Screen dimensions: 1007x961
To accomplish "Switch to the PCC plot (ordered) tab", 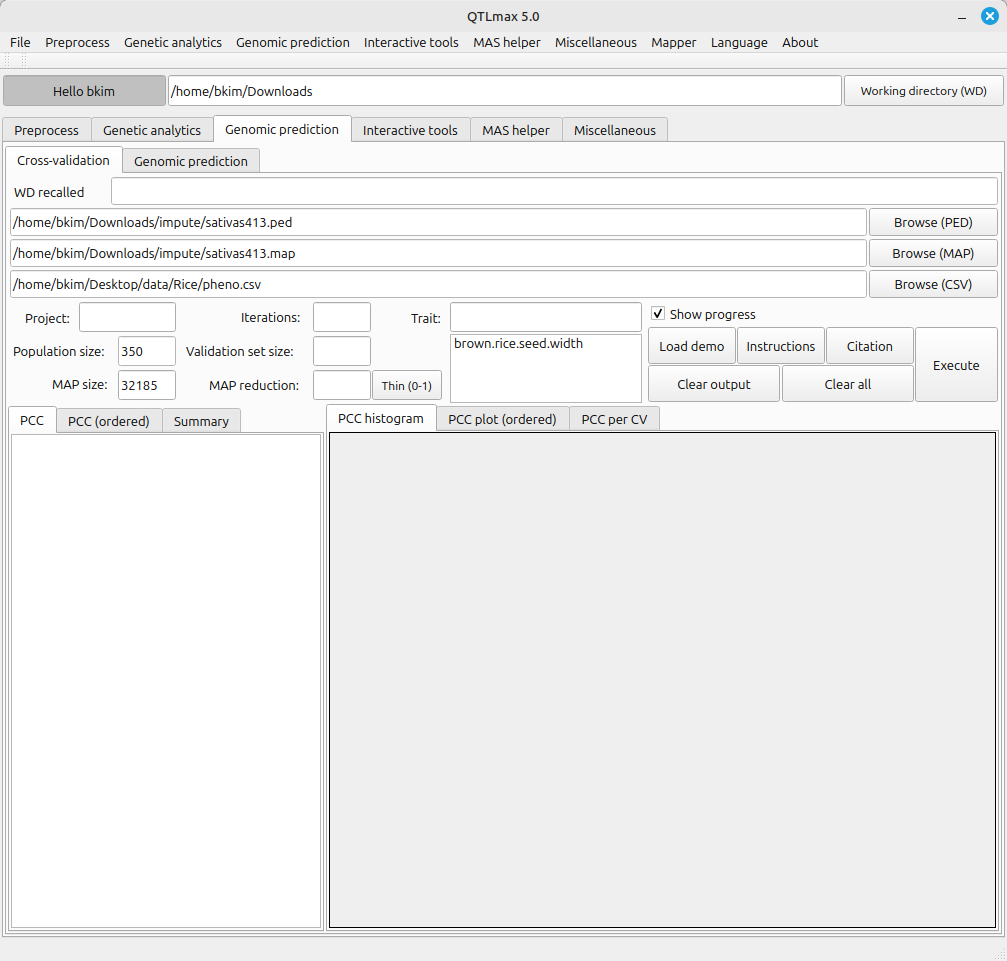I will pyautogui.click(x=502, y=419).
